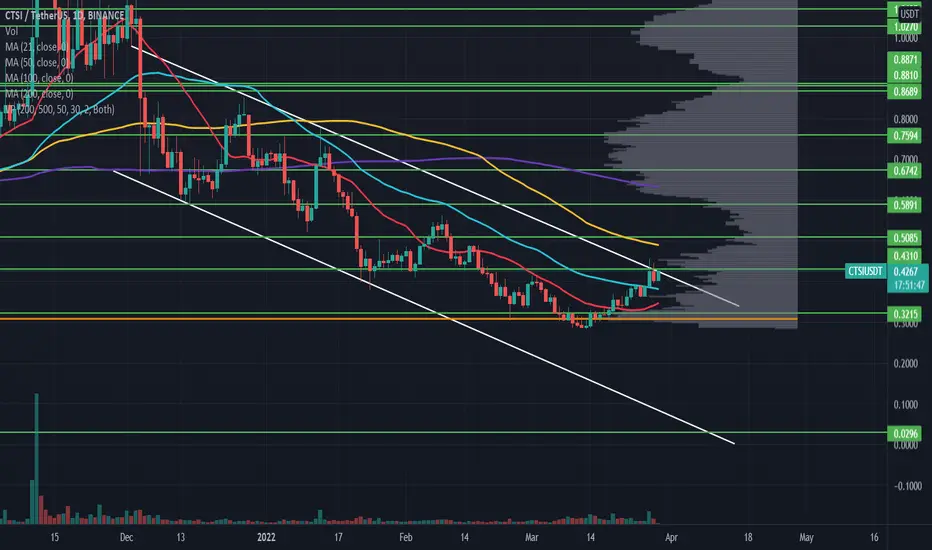Screen dimensions: 932x550
Task: Click the Feb date on time axis
Action: tap(405, 538)
